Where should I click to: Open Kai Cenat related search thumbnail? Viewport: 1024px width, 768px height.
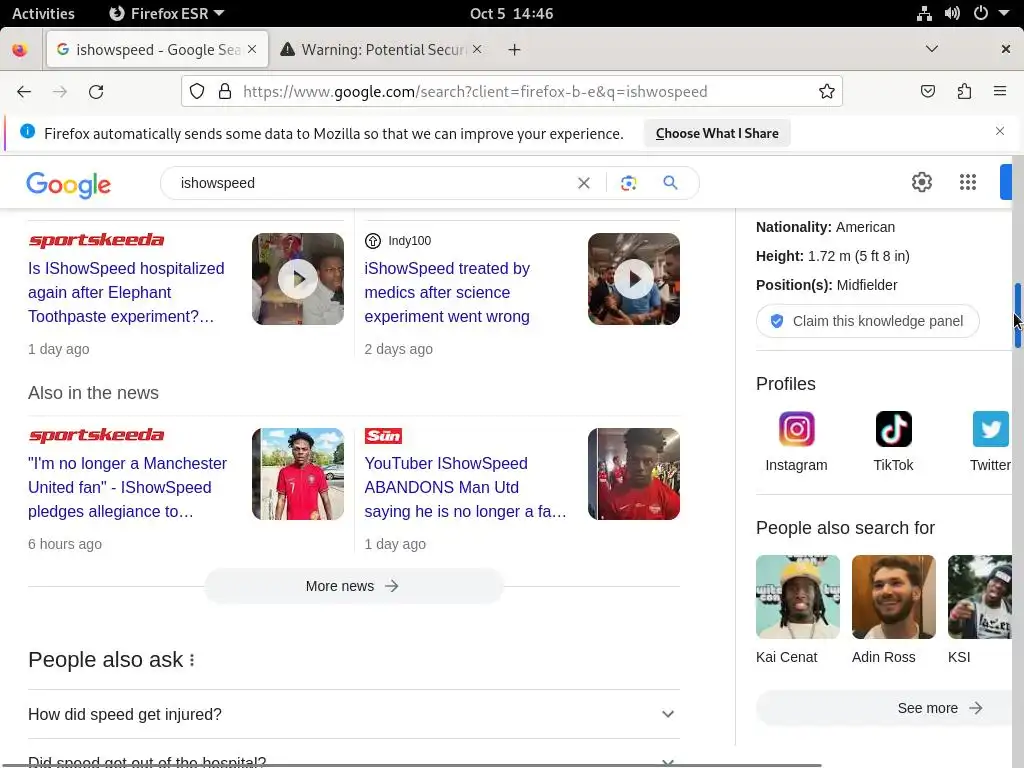797,597
